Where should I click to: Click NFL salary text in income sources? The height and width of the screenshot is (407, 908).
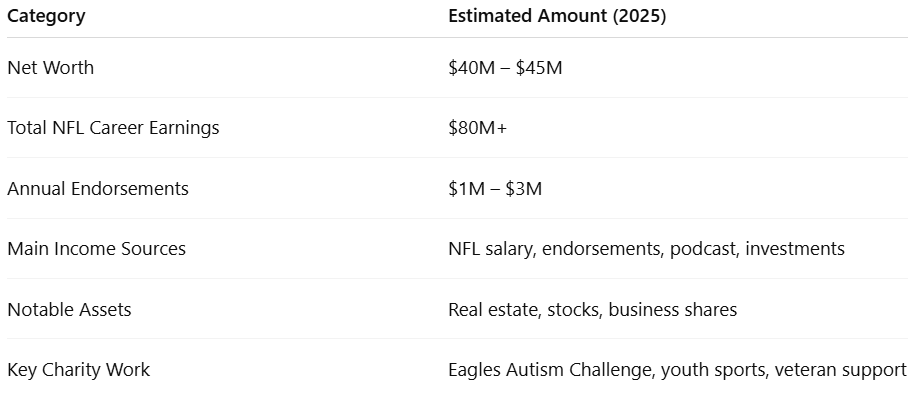[491, 249]
